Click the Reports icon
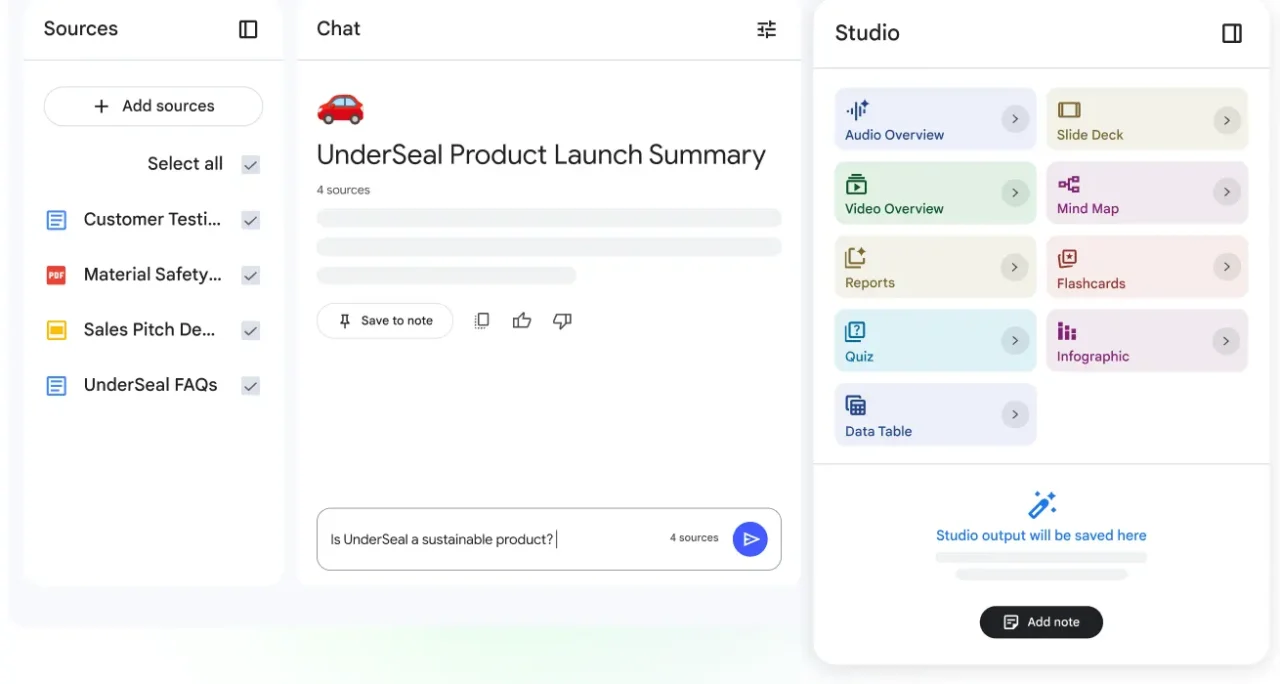Screen dimensions: 1280x684 click(x=855, y=258)
